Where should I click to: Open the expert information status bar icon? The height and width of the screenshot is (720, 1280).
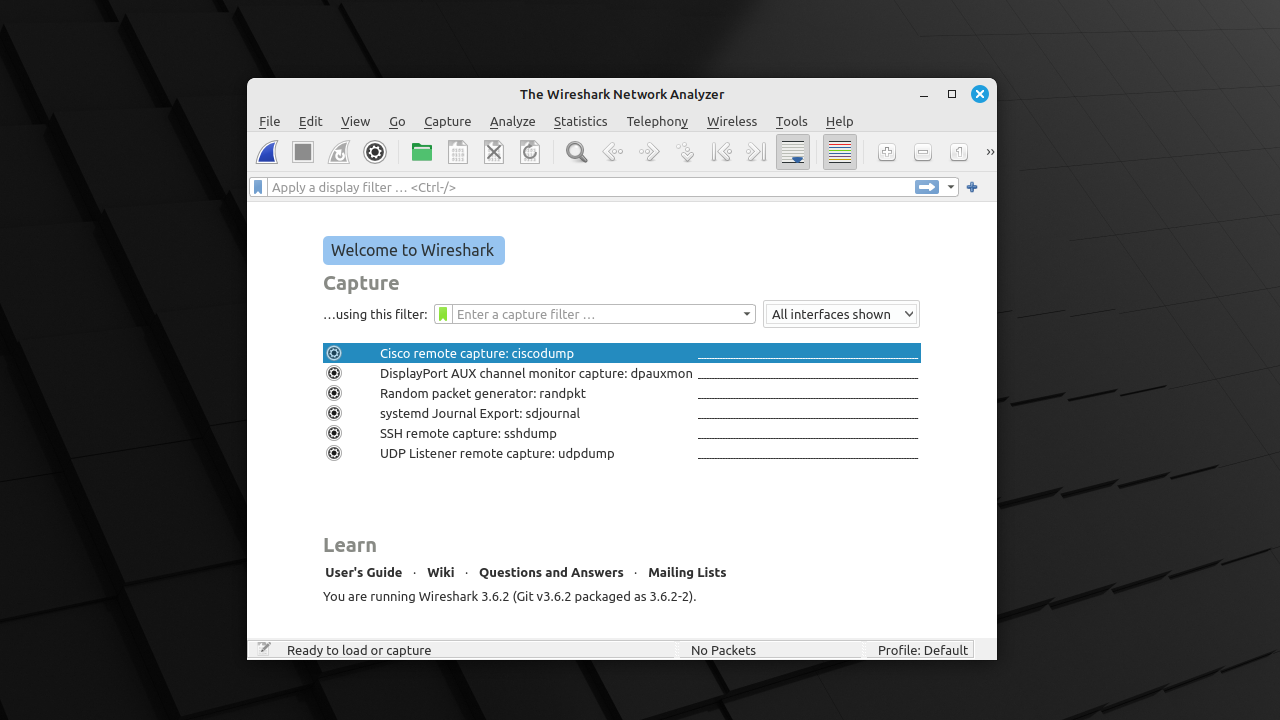point(264,649)
